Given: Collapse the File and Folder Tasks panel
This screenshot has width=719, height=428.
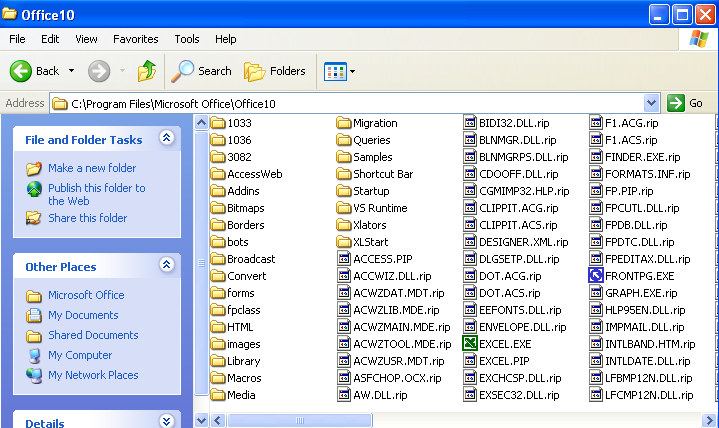Looking at the screenshot, I should click(x=166, y=138).
